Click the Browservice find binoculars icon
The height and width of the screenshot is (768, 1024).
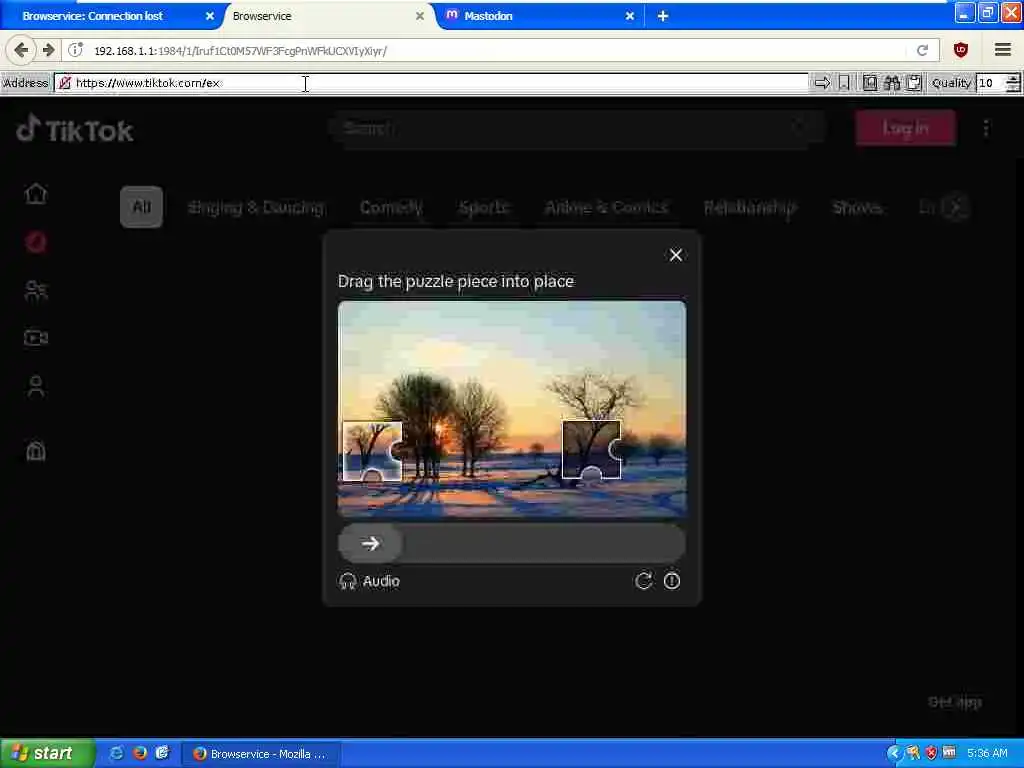point(891,83)
